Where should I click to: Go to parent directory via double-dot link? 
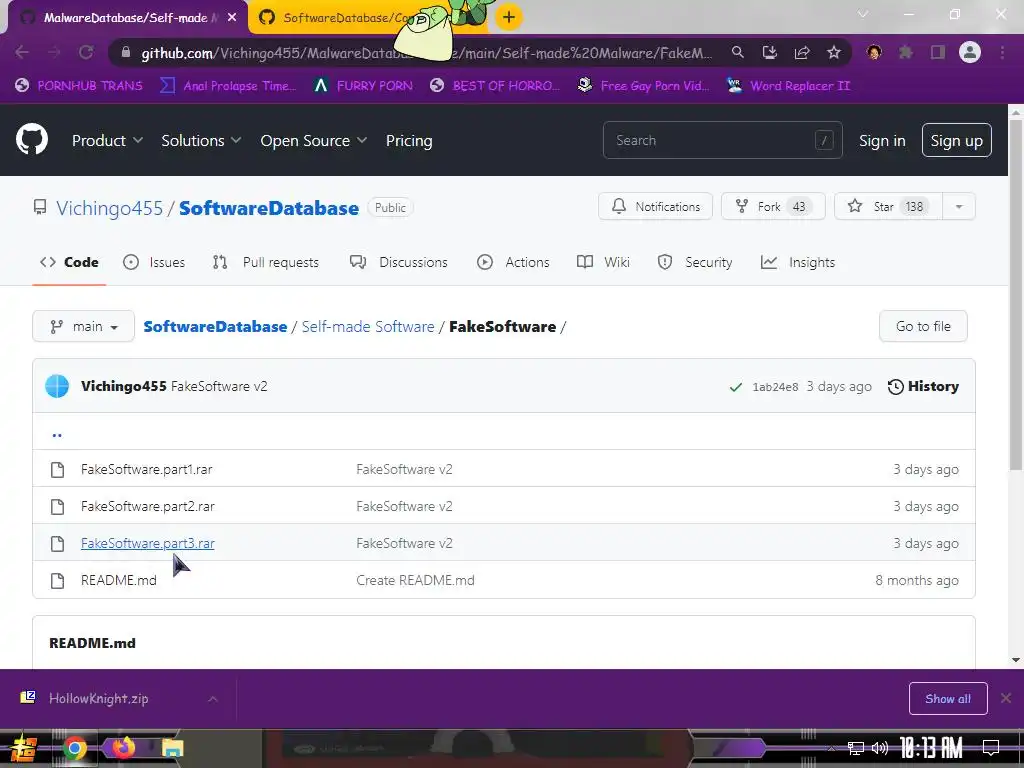click(57, 434)
